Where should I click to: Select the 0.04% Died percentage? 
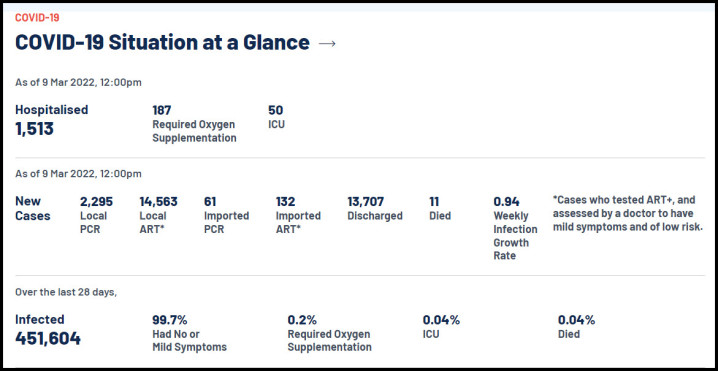coord(576,326)
